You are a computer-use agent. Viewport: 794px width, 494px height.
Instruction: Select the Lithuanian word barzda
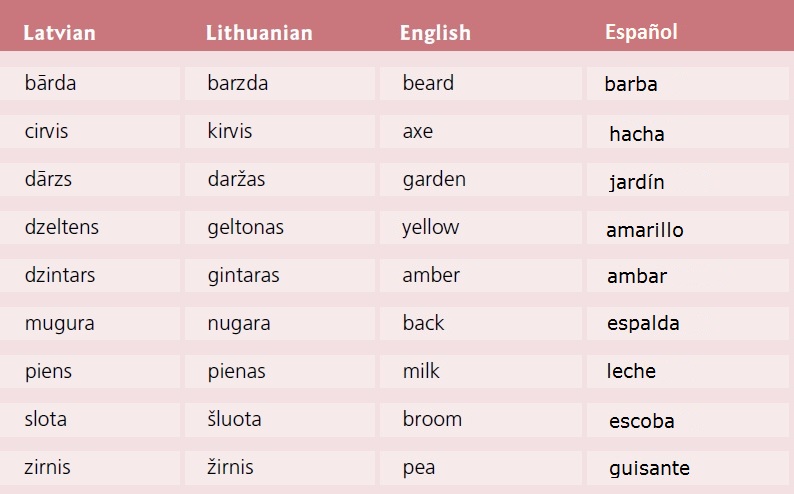click(238, 83)
